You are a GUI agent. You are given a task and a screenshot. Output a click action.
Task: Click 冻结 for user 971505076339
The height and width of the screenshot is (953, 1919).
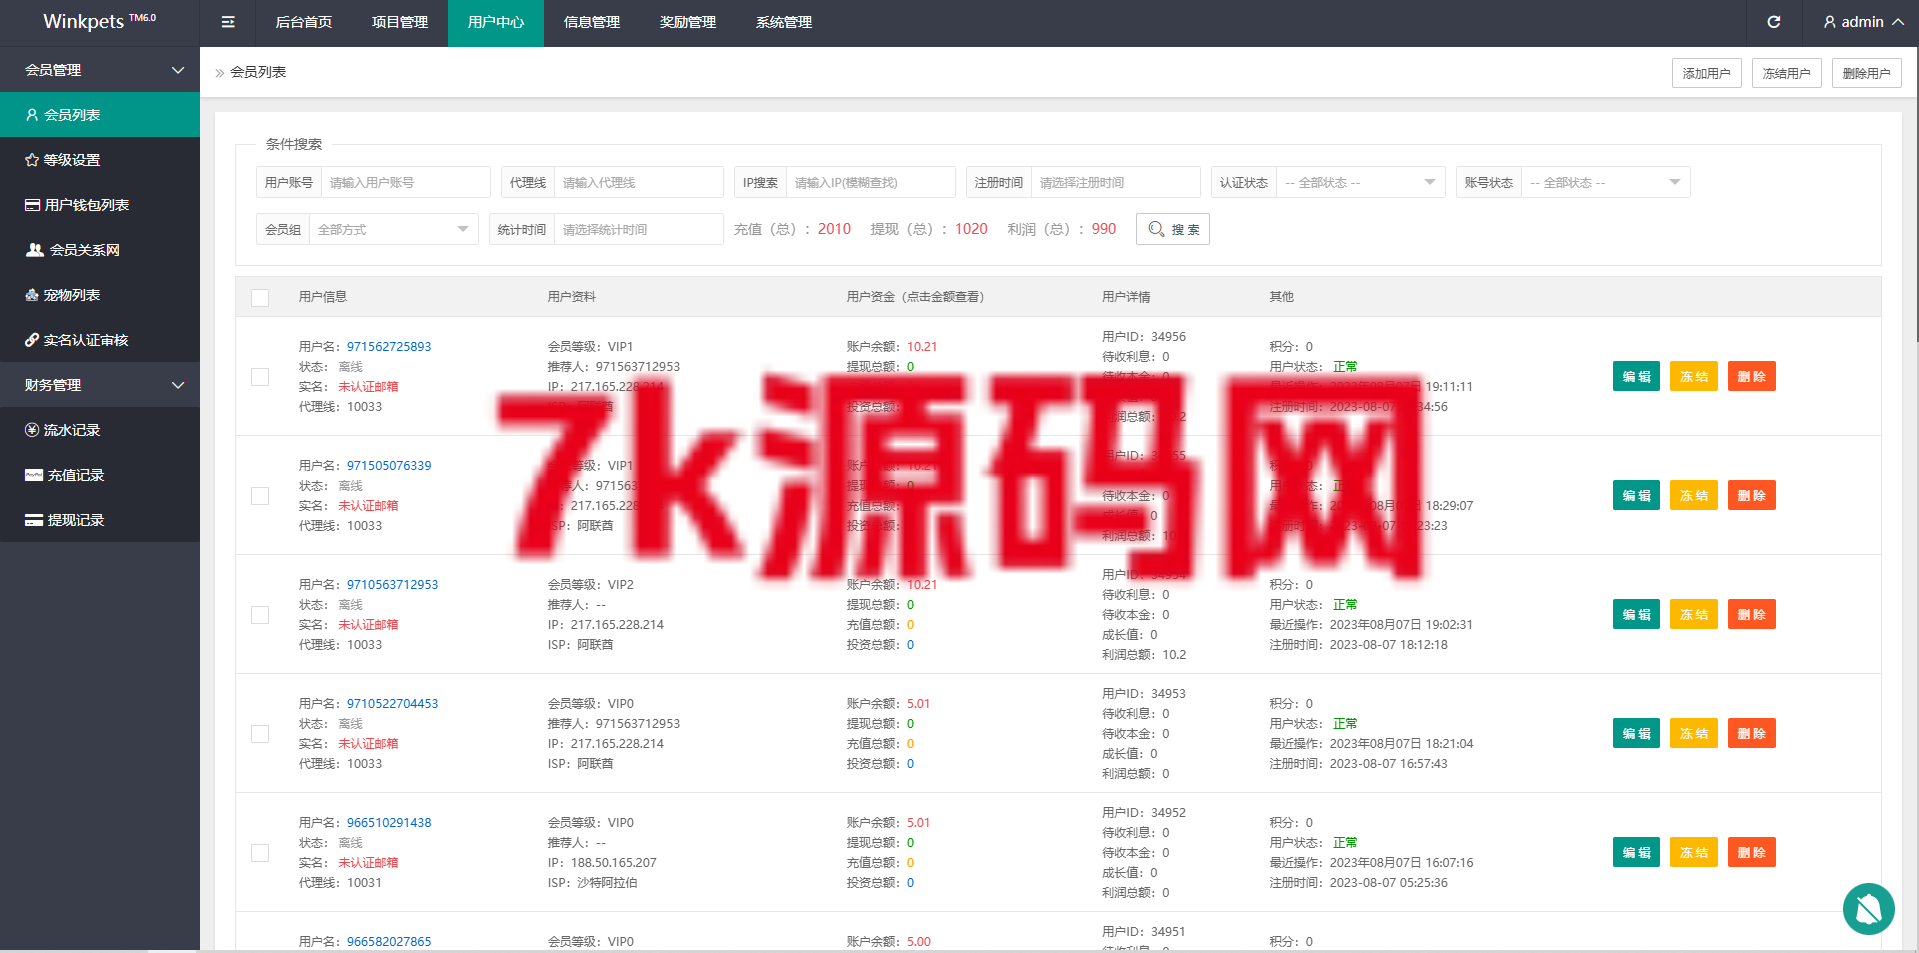click(1694, 495)
